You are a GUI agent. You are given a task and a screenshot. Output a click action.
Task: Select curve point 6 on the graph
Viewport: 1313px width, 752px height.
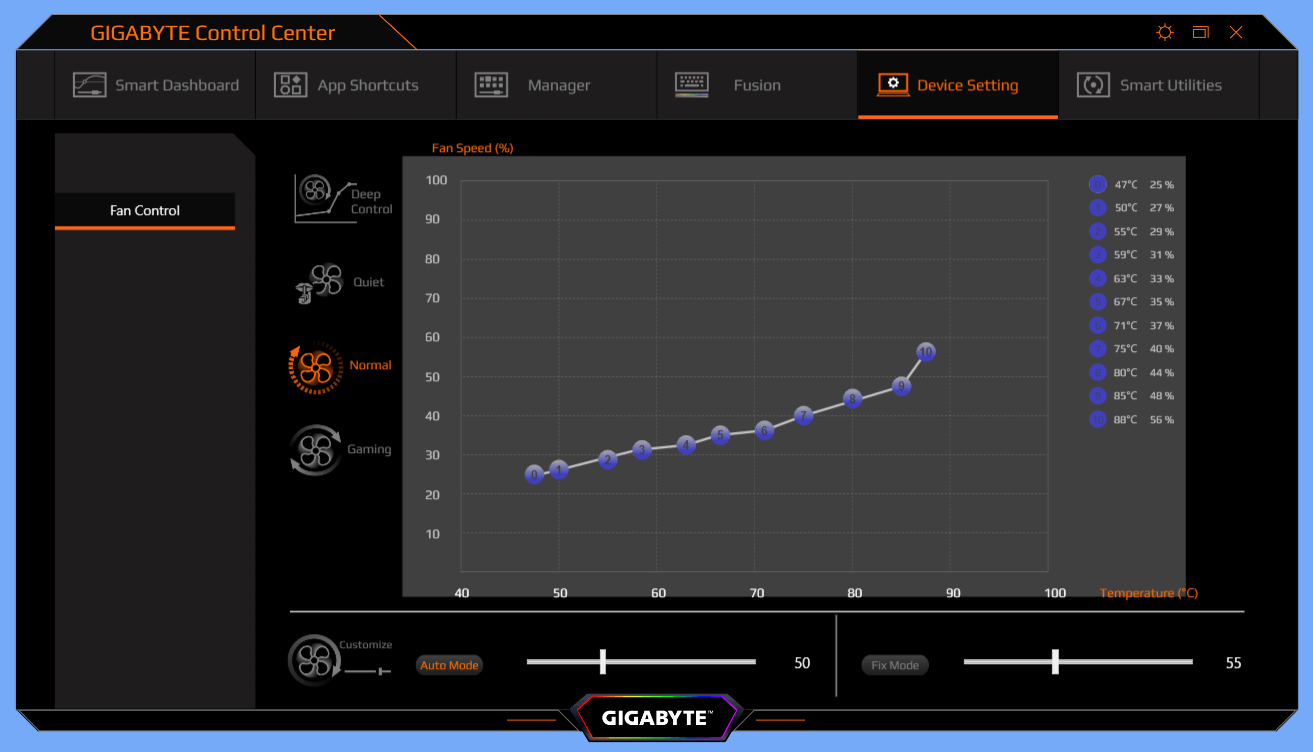[765, 431]
